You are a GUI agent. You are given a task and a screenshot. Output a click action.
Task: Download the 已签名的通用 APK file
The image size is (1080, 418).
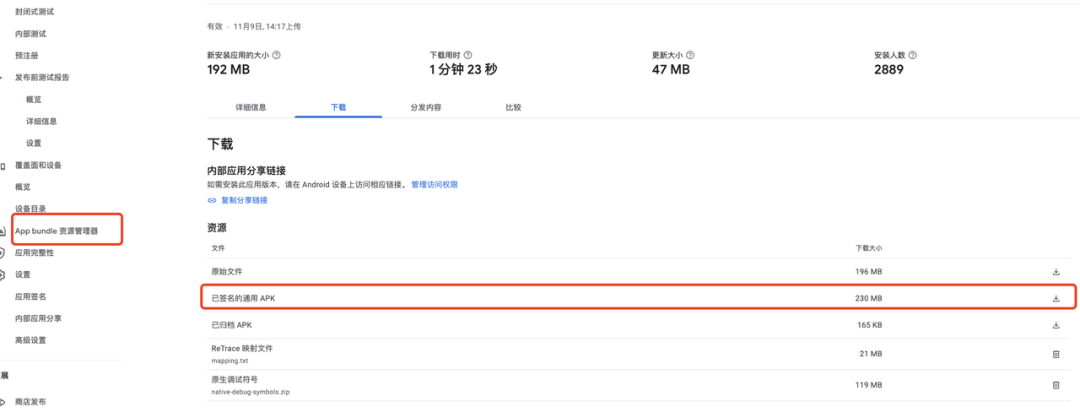tap(1056, 298)
